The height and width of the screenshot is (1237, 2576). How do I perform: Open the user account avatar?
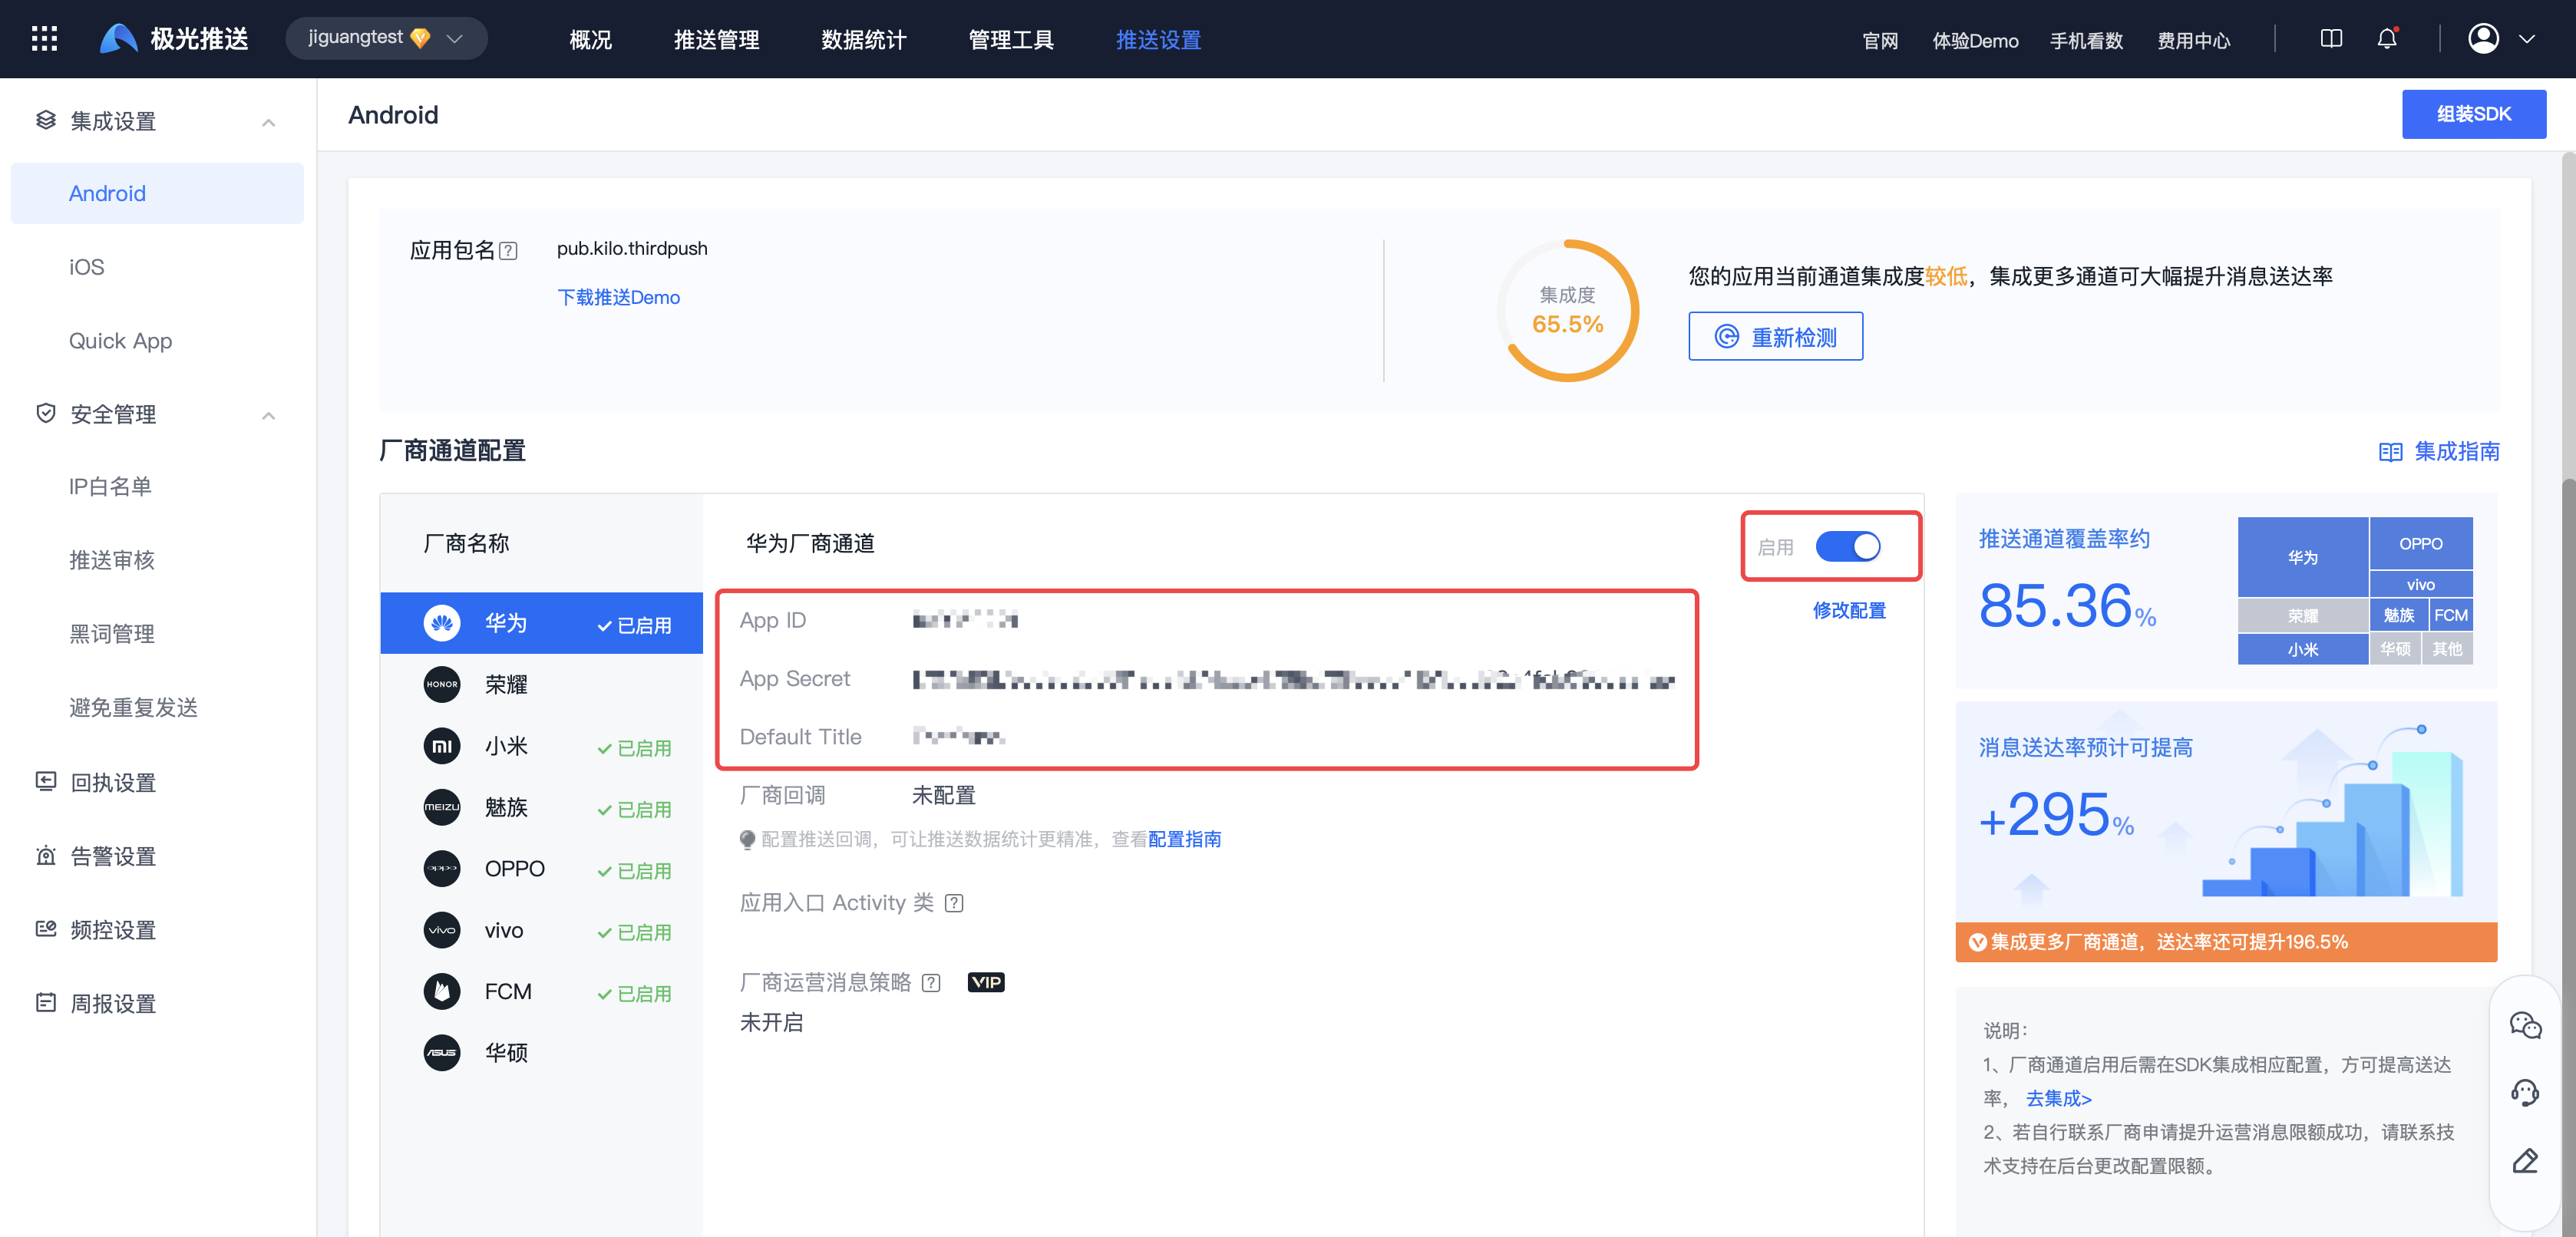[x=2483, y=39]
